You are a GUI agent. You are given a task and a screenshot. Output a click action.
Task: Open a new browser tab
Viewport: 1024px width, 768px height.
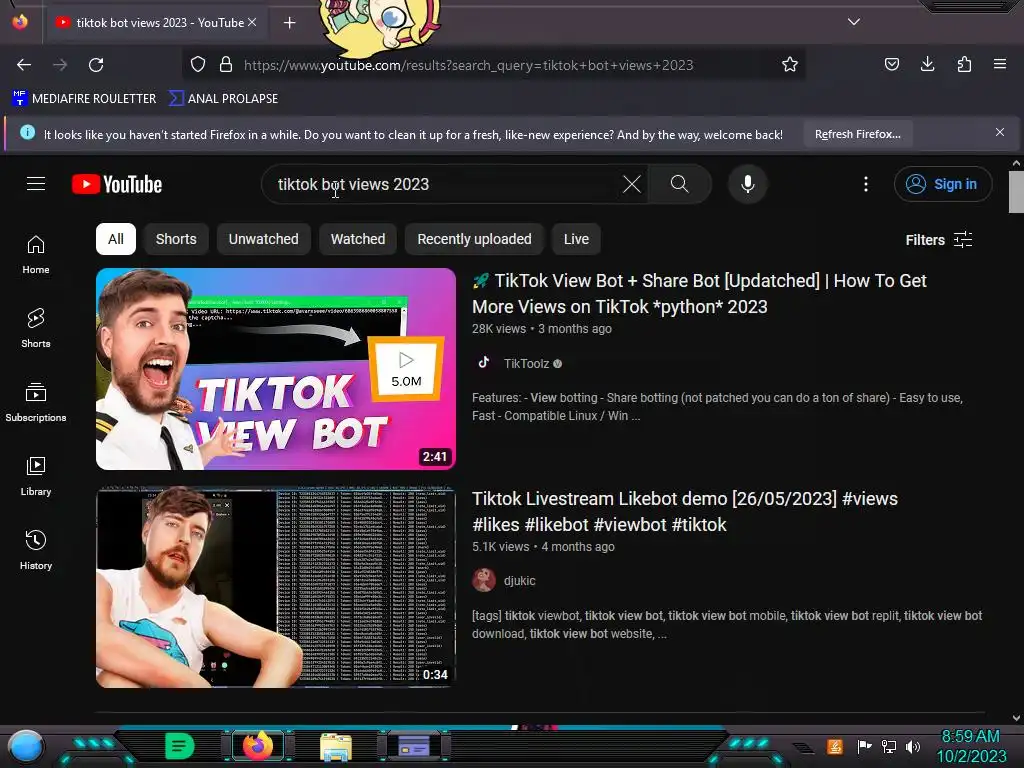click(x=289, y=23)
